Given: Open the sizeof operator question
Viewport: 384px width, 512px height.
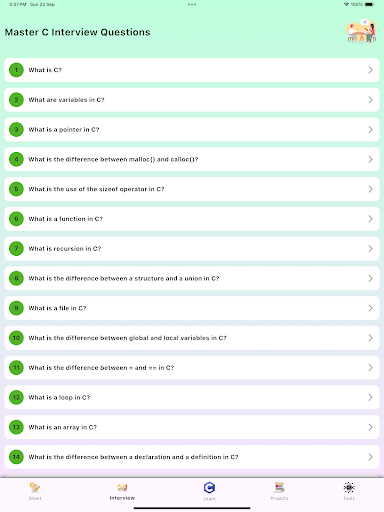Looking at the screenshot, I should pos(192,189).
